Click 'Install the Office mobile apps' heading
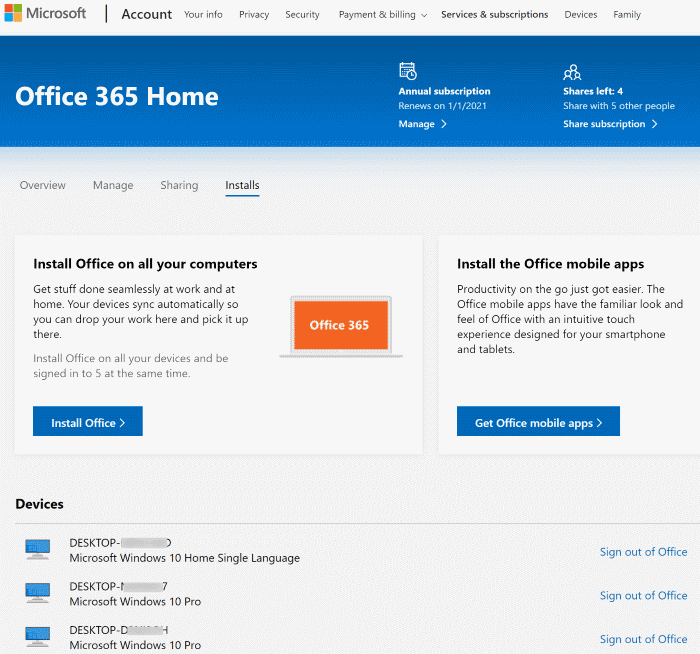This screenshot has width=700, height=654. [x=550, y=264]
